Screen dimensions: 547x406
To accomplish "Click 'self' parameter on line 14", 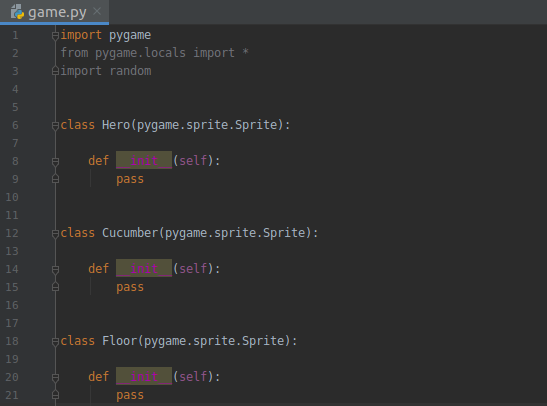I will (x=193, y=269).
